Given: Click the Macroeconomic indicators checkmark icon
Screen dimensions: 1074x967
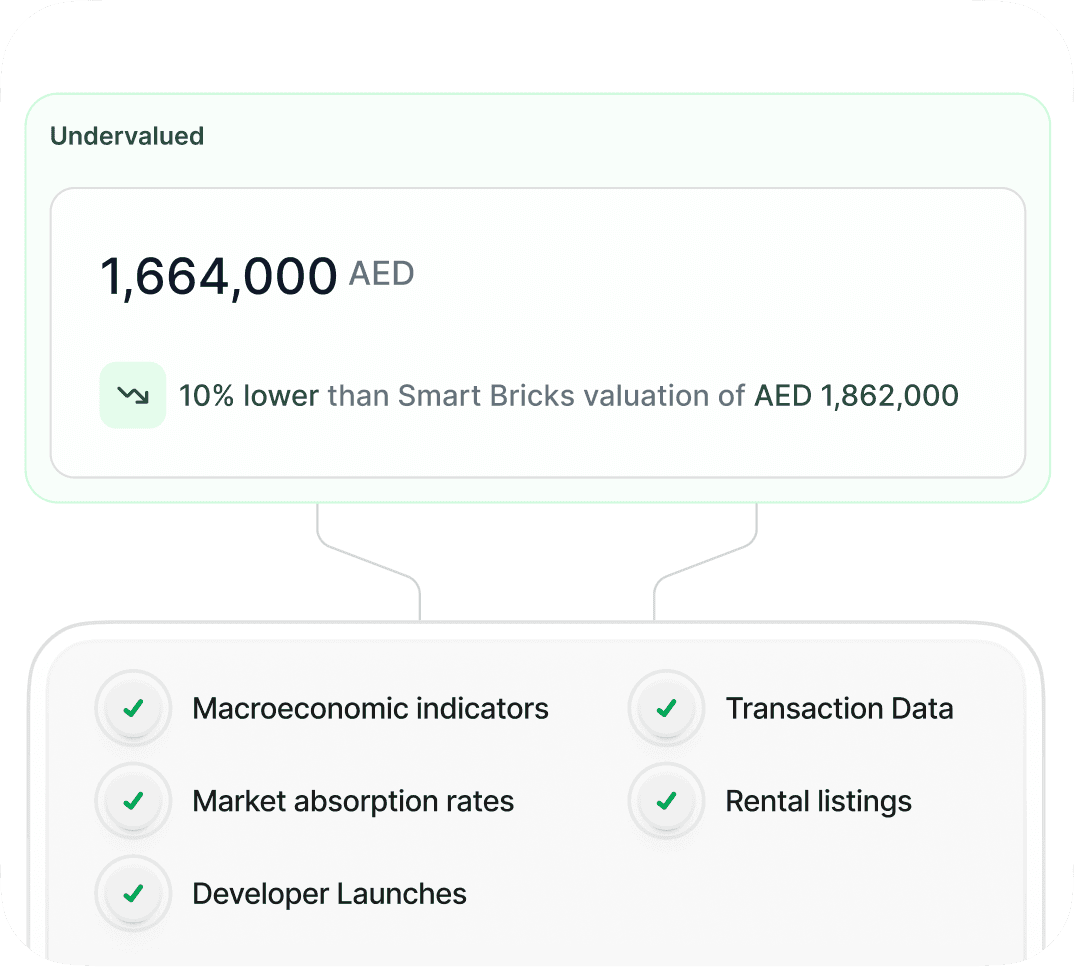Looking at the screenshot, I should point(133,708).
